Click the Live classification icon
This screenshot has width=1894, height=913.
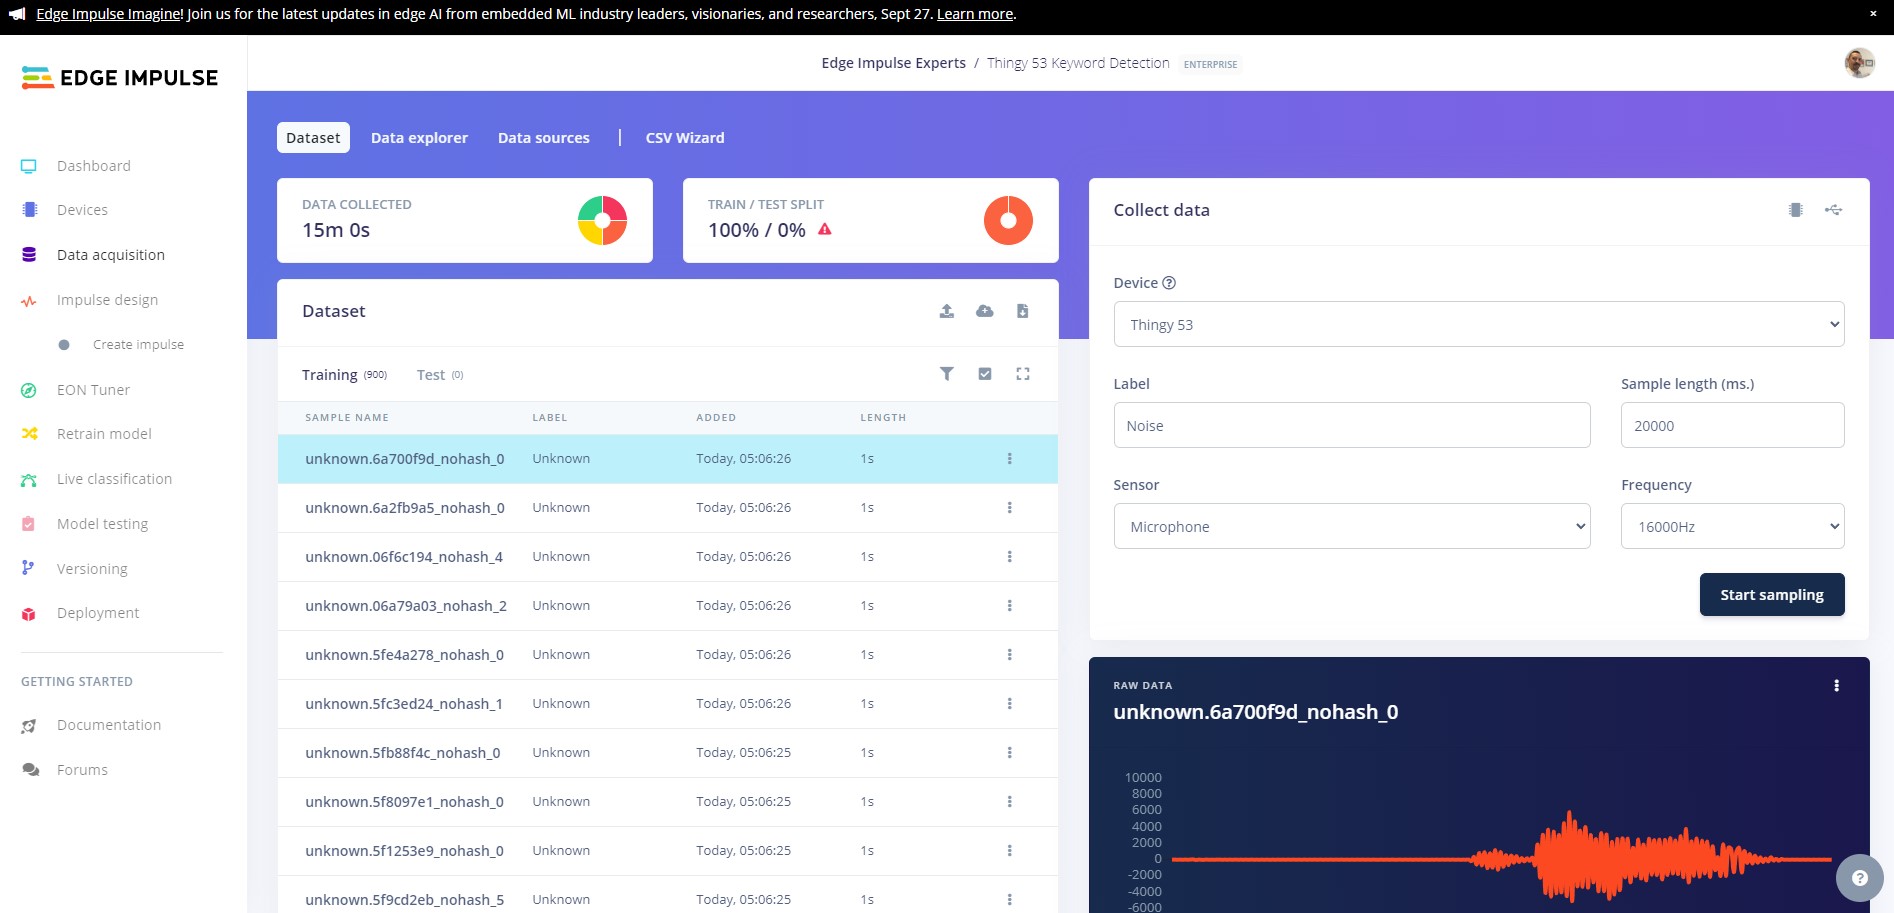(29, 479)
